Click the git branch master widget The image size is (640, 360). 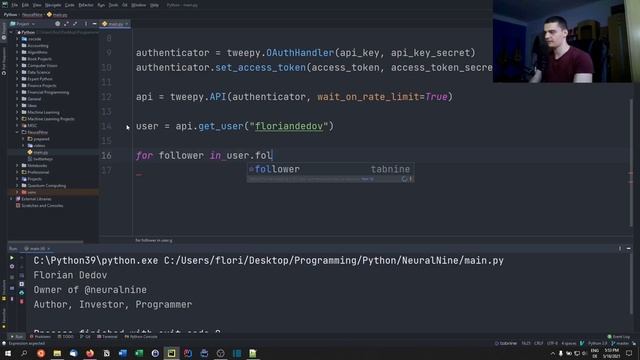coord(620,343)
